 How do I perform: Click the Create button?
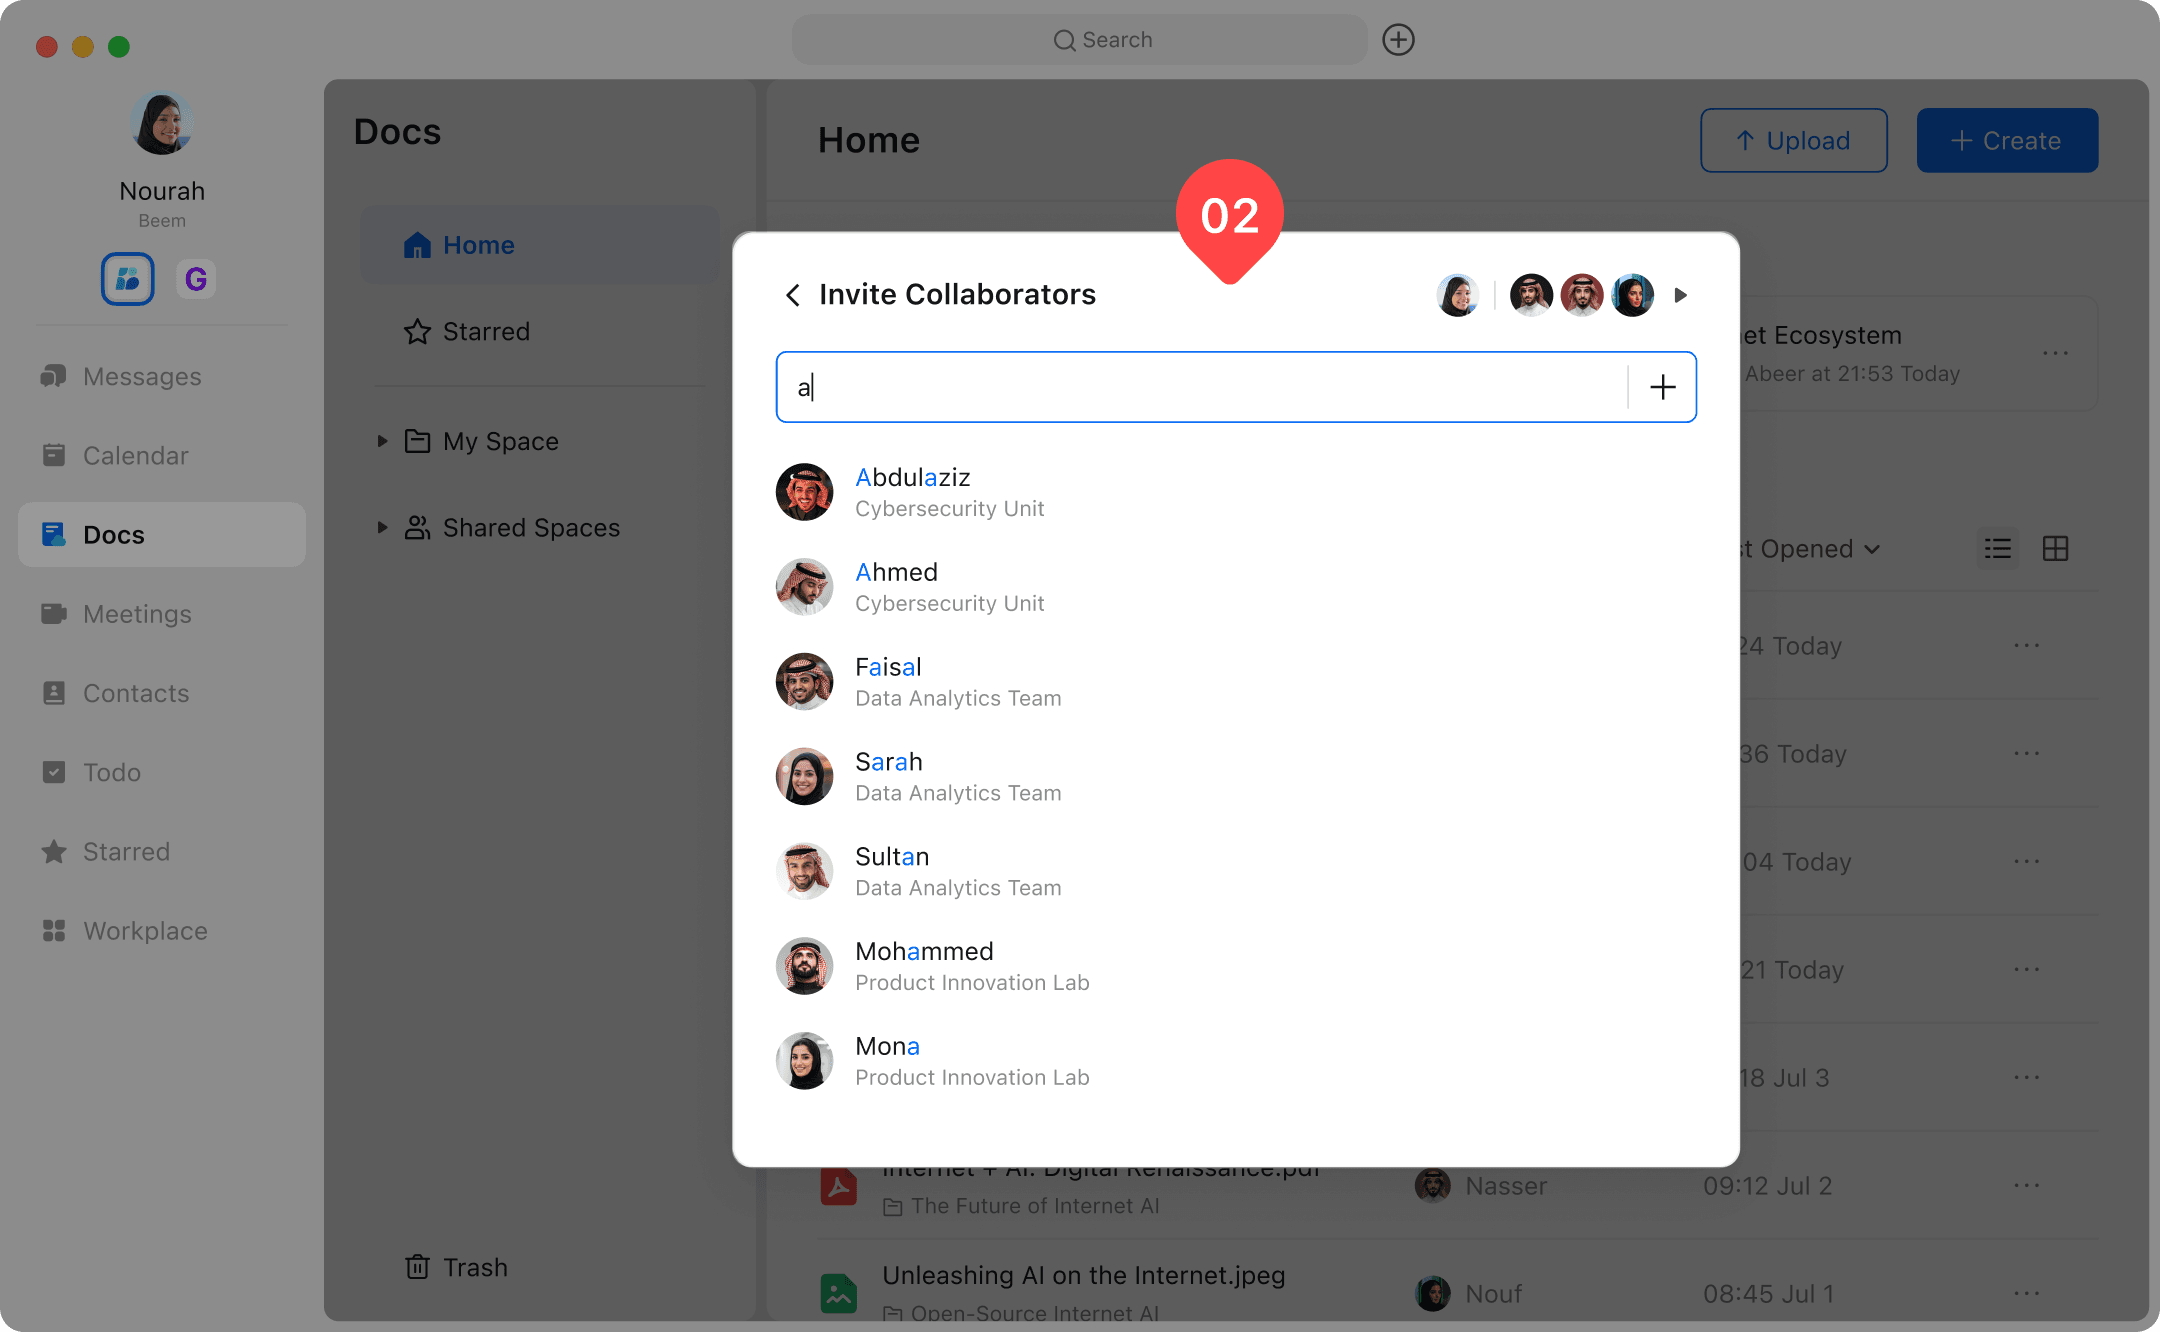(2007, 141)
